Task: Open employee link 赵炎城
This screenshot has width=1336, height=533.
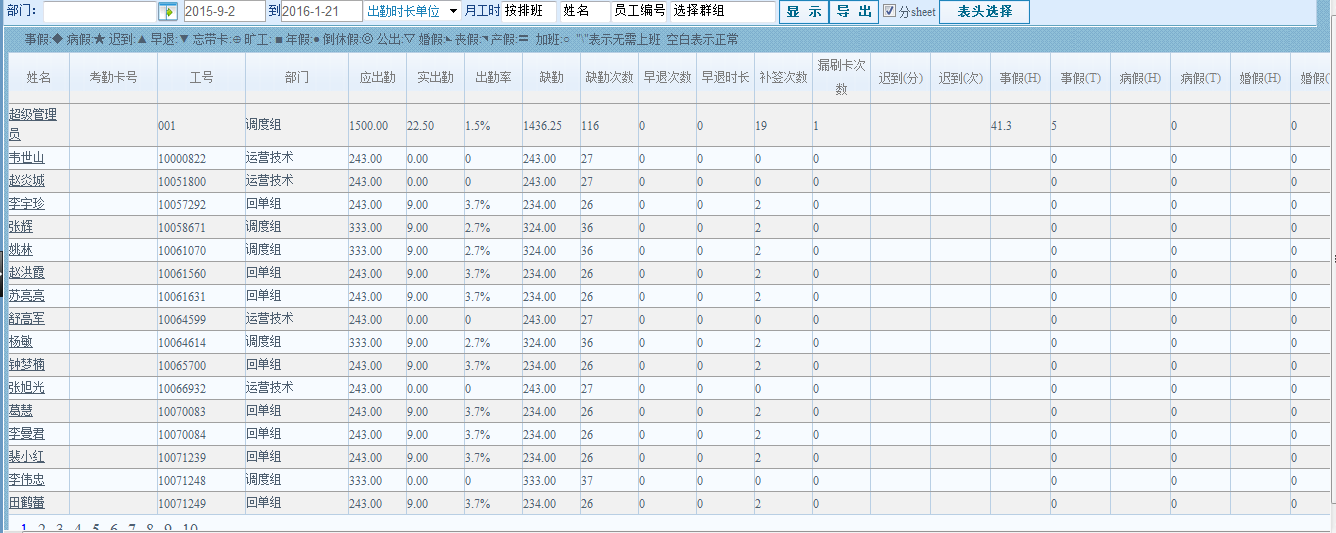Action: click(x=26, y=181)
